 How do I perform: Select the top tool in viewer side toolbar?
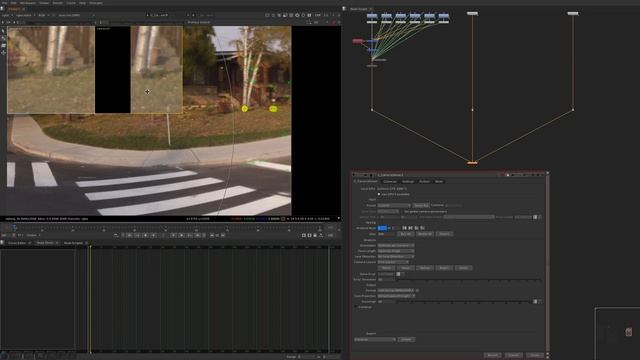[3, 31]
